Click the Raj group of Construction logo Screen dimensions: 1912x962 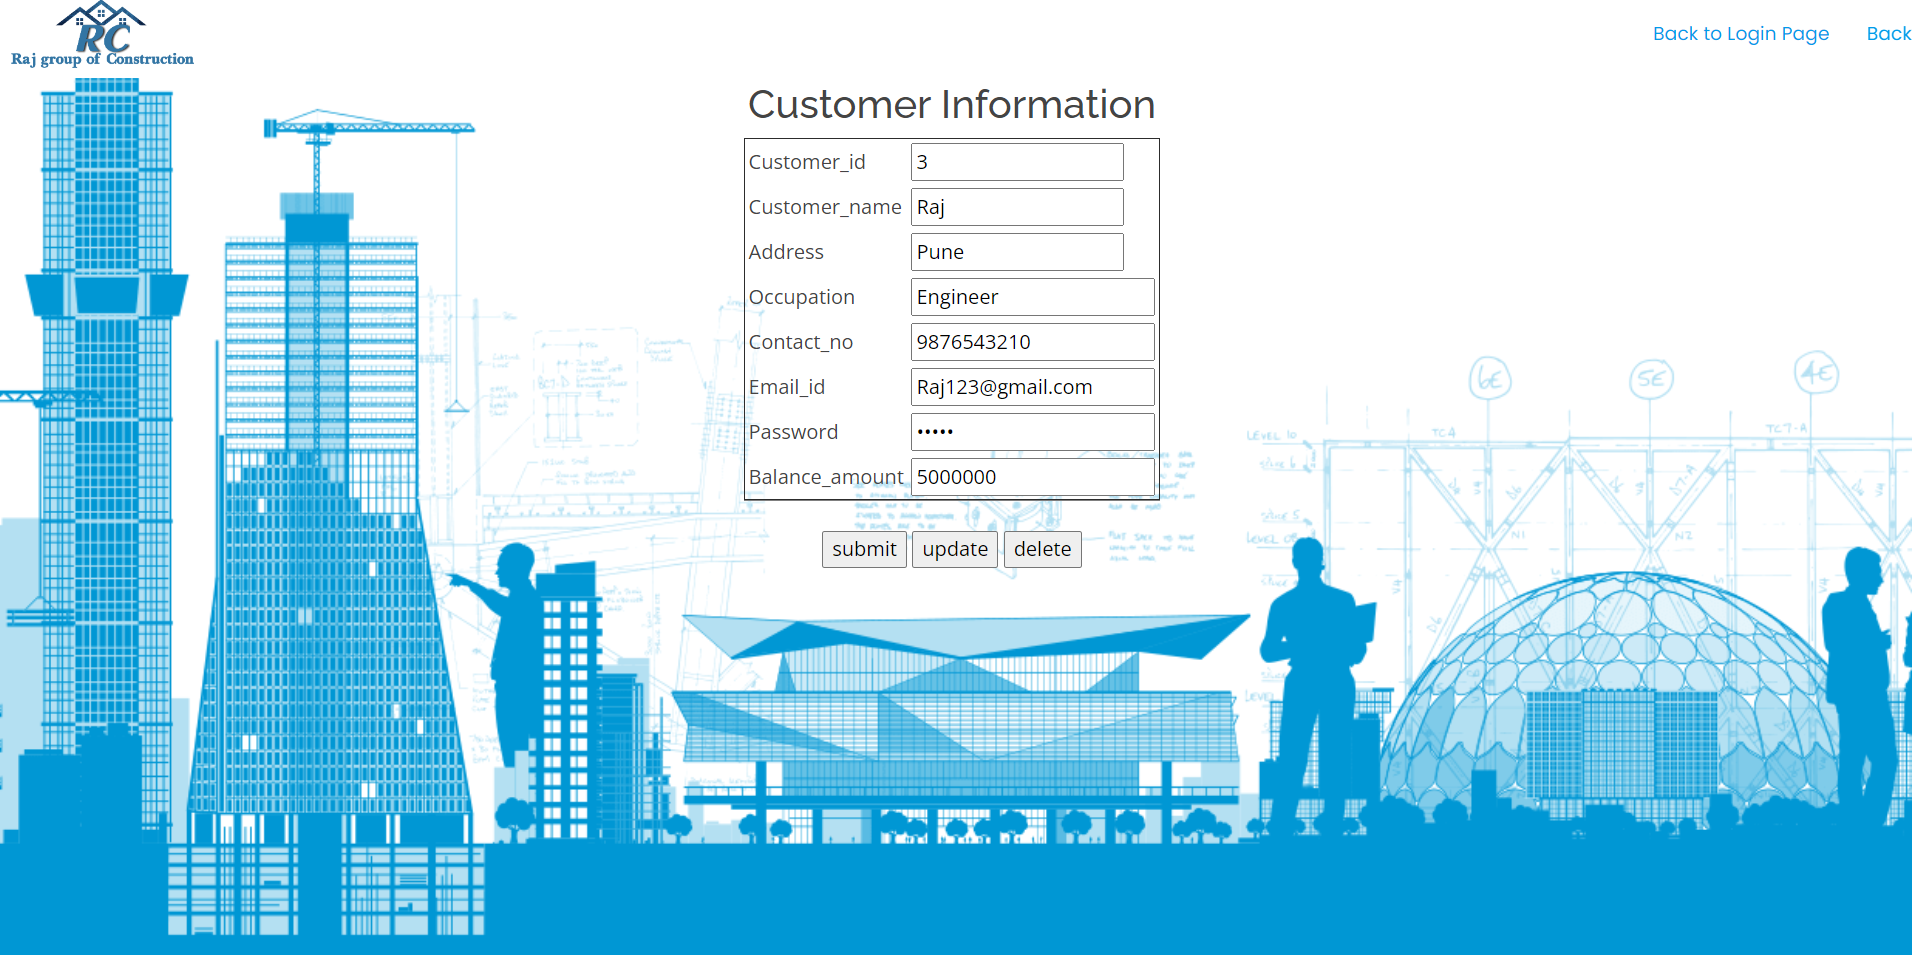(102, 35)
